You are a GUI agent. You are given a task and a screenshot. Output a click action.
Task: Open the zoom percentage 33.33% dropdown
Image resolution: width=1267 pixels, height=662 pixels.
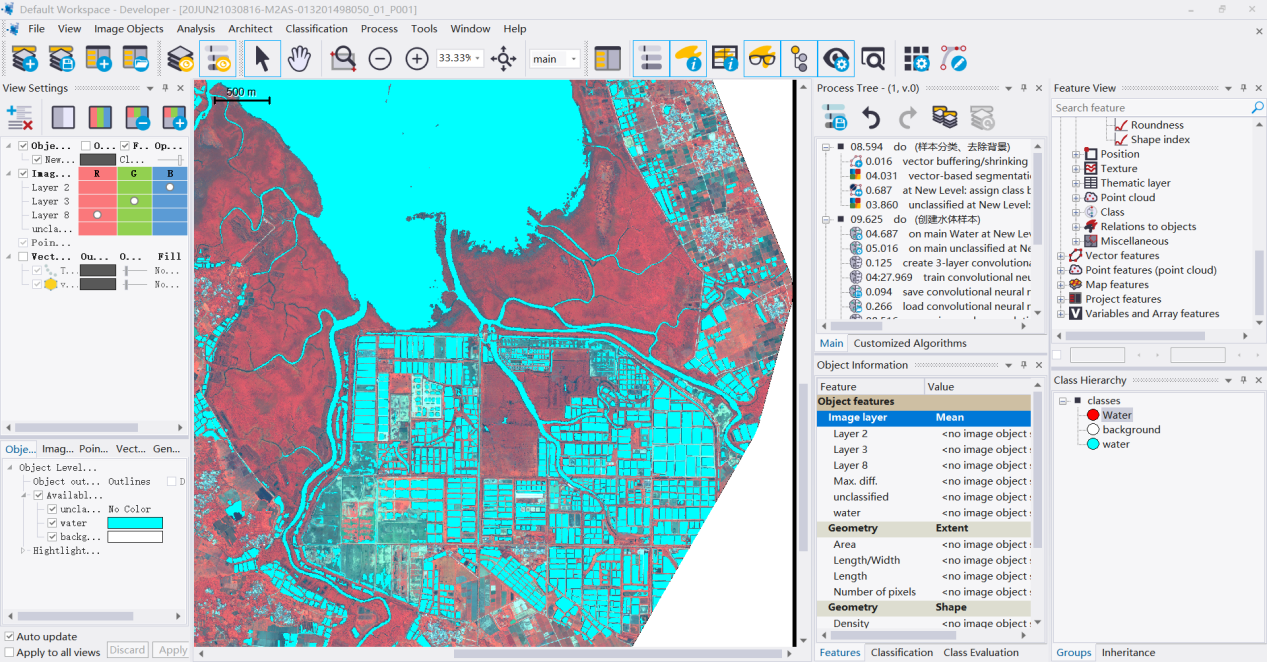(x=478, y=59)
